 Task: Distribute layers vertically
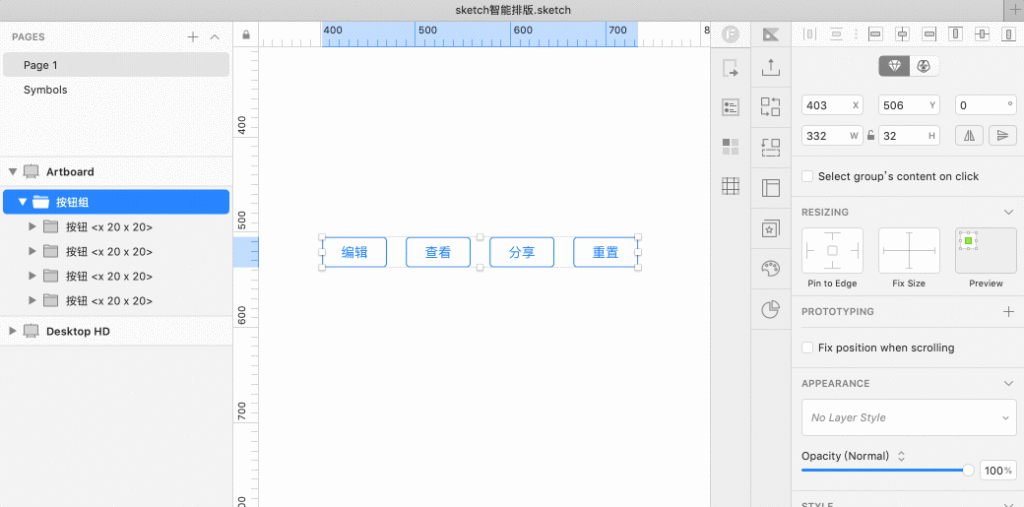click(x=837, y=34)
